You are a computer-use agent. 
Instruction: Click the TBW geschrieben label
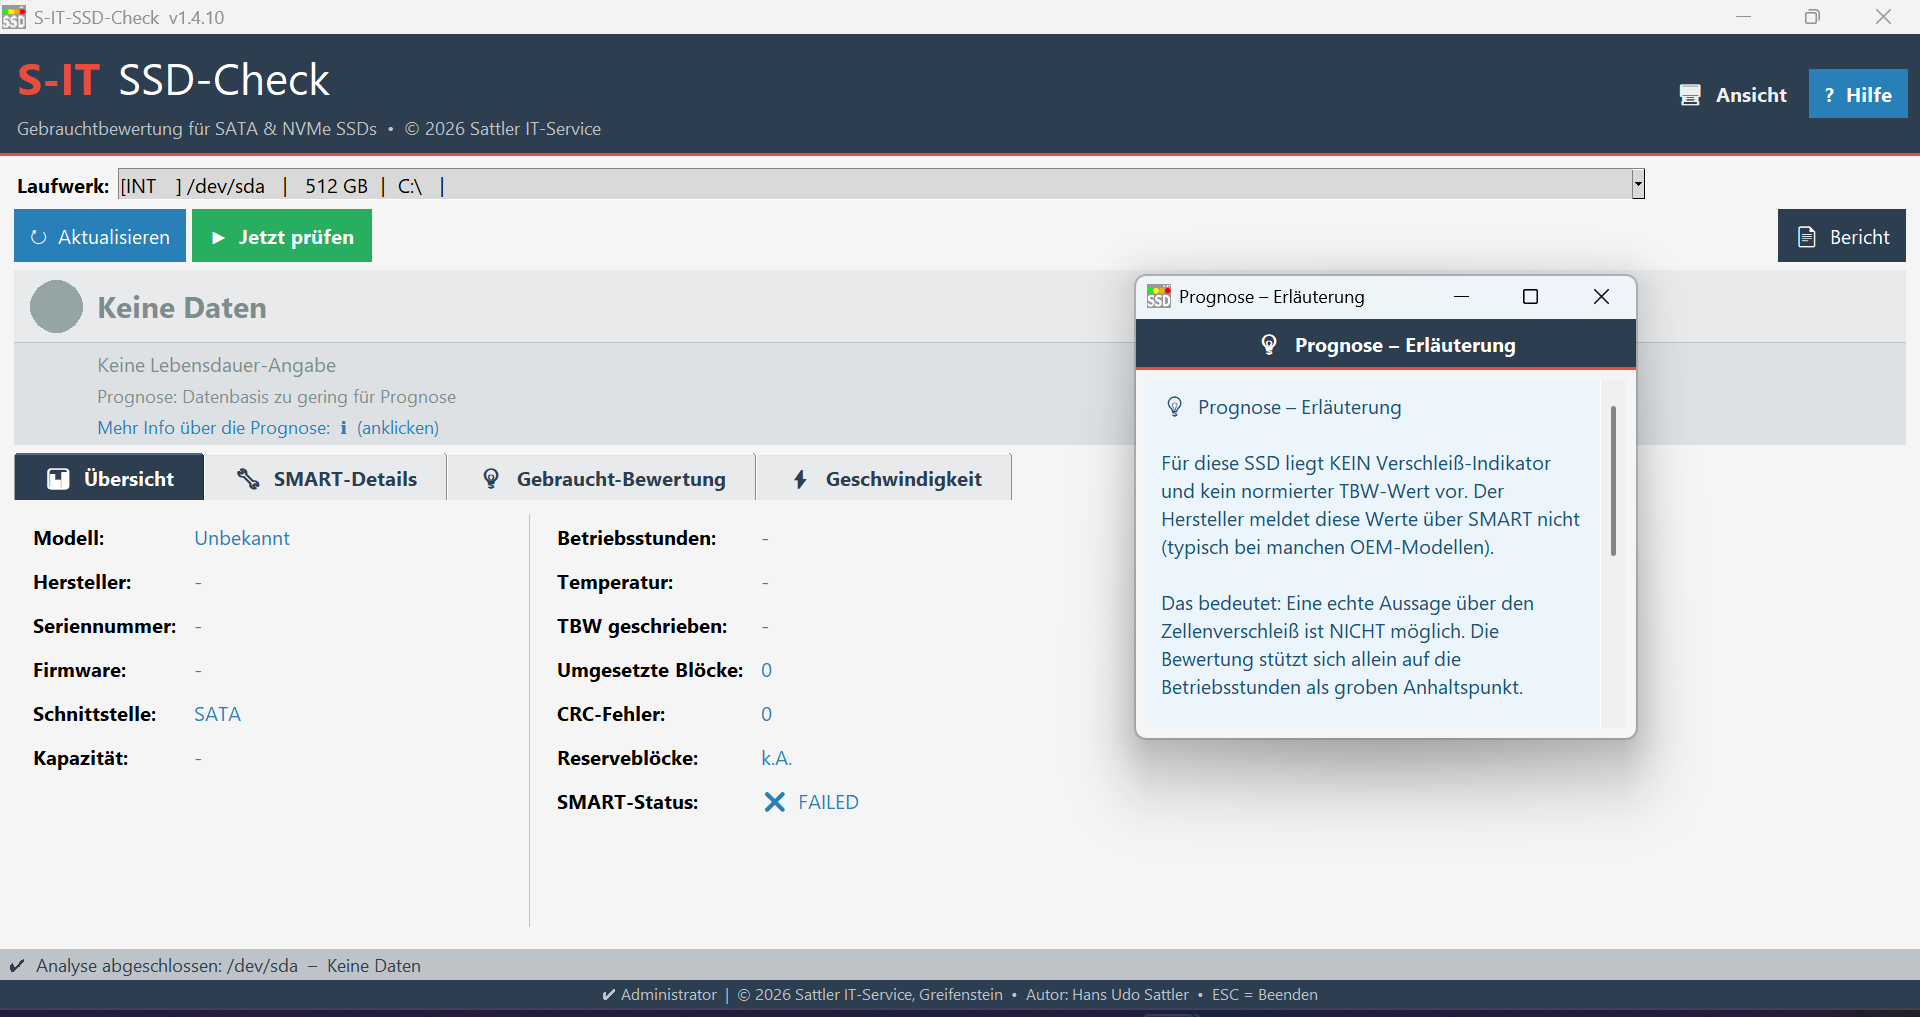coord(642,626)
